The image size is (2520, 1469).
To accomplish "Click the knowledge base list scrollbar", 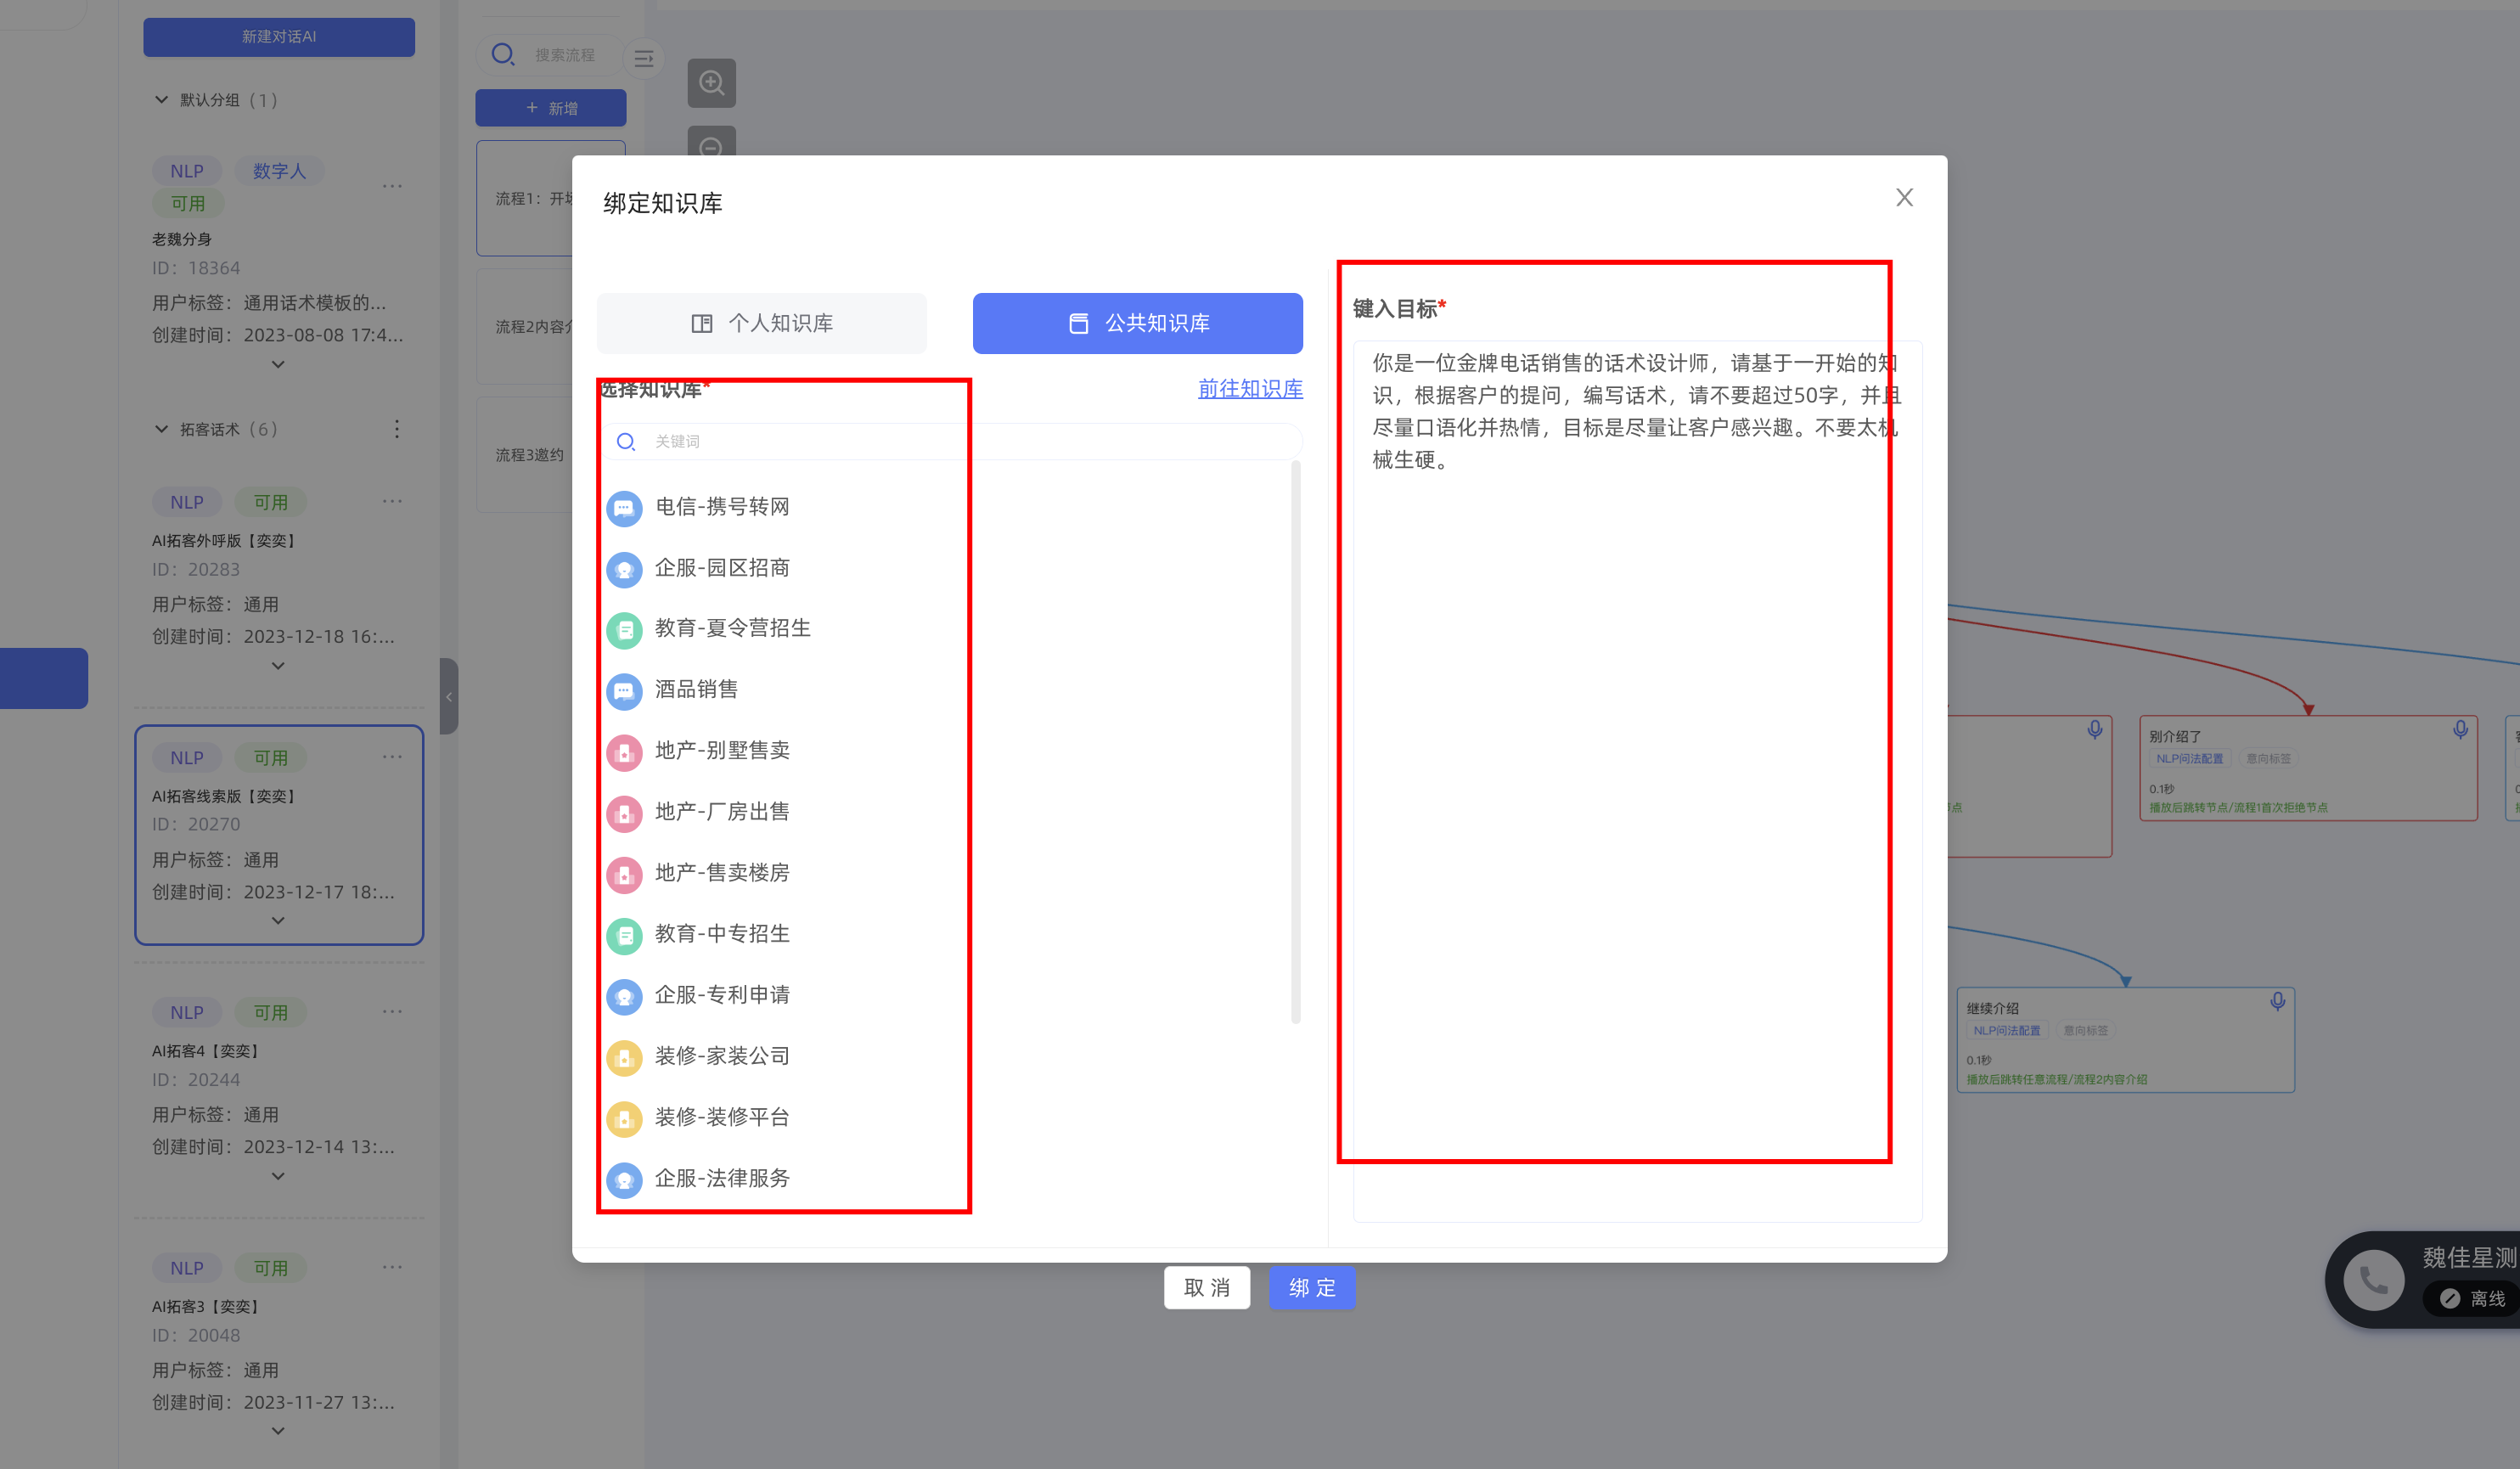I will [1296, 740].
